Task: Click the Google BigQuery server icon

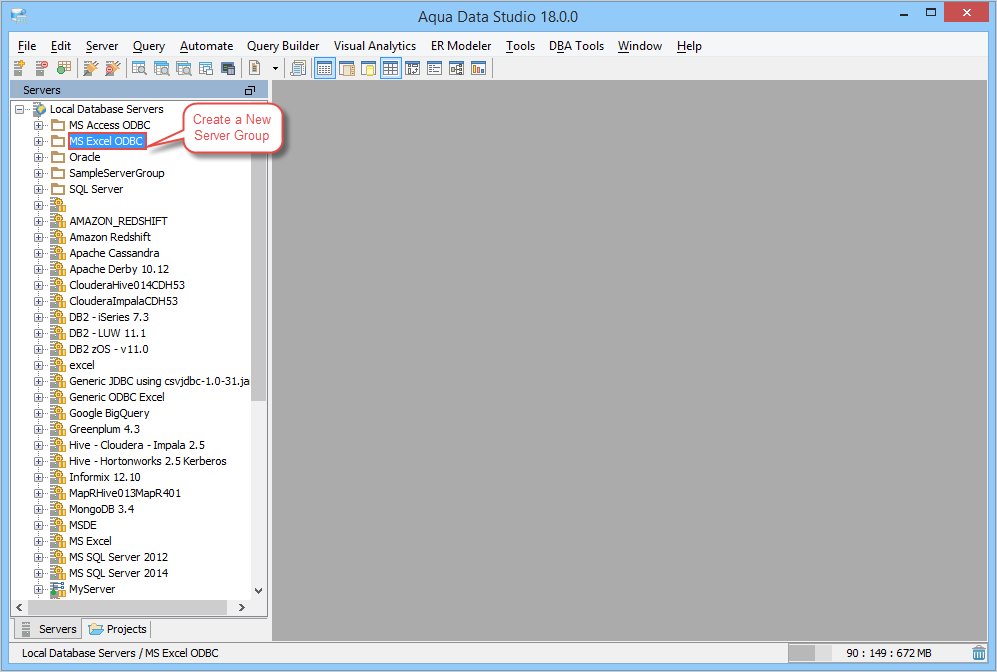Action: (58, 413)
